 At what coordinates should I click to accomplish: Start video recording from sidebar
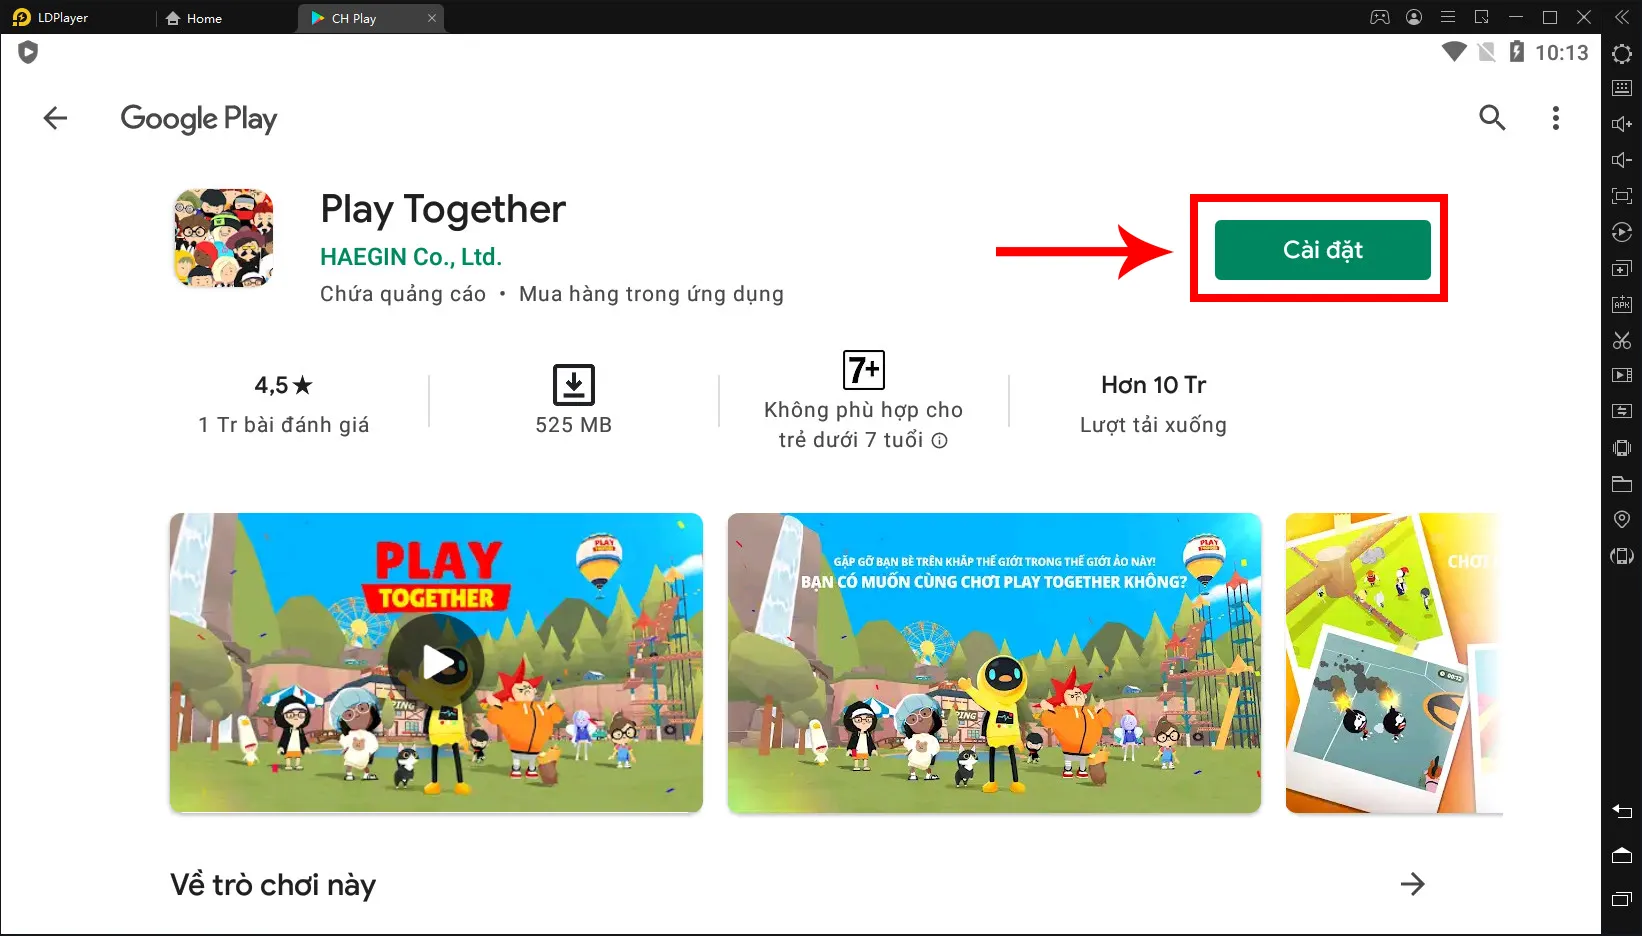tap(1622, 376)
